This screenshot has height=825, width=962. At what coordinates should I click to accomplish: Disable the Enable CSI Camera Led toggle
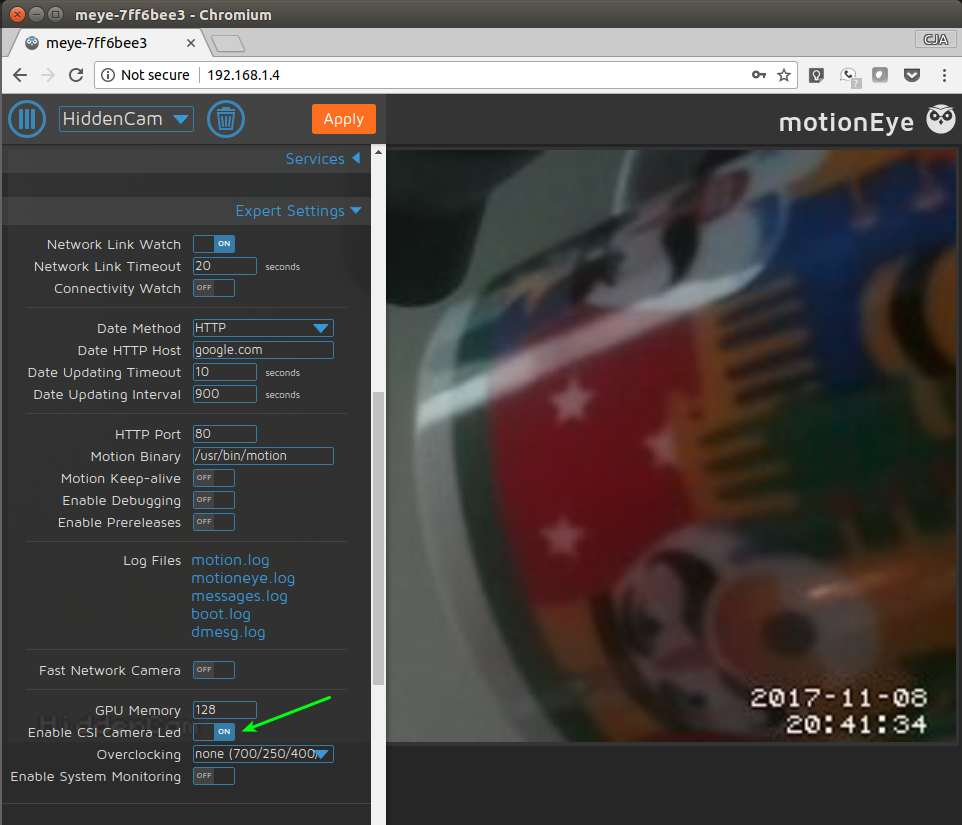213,731
